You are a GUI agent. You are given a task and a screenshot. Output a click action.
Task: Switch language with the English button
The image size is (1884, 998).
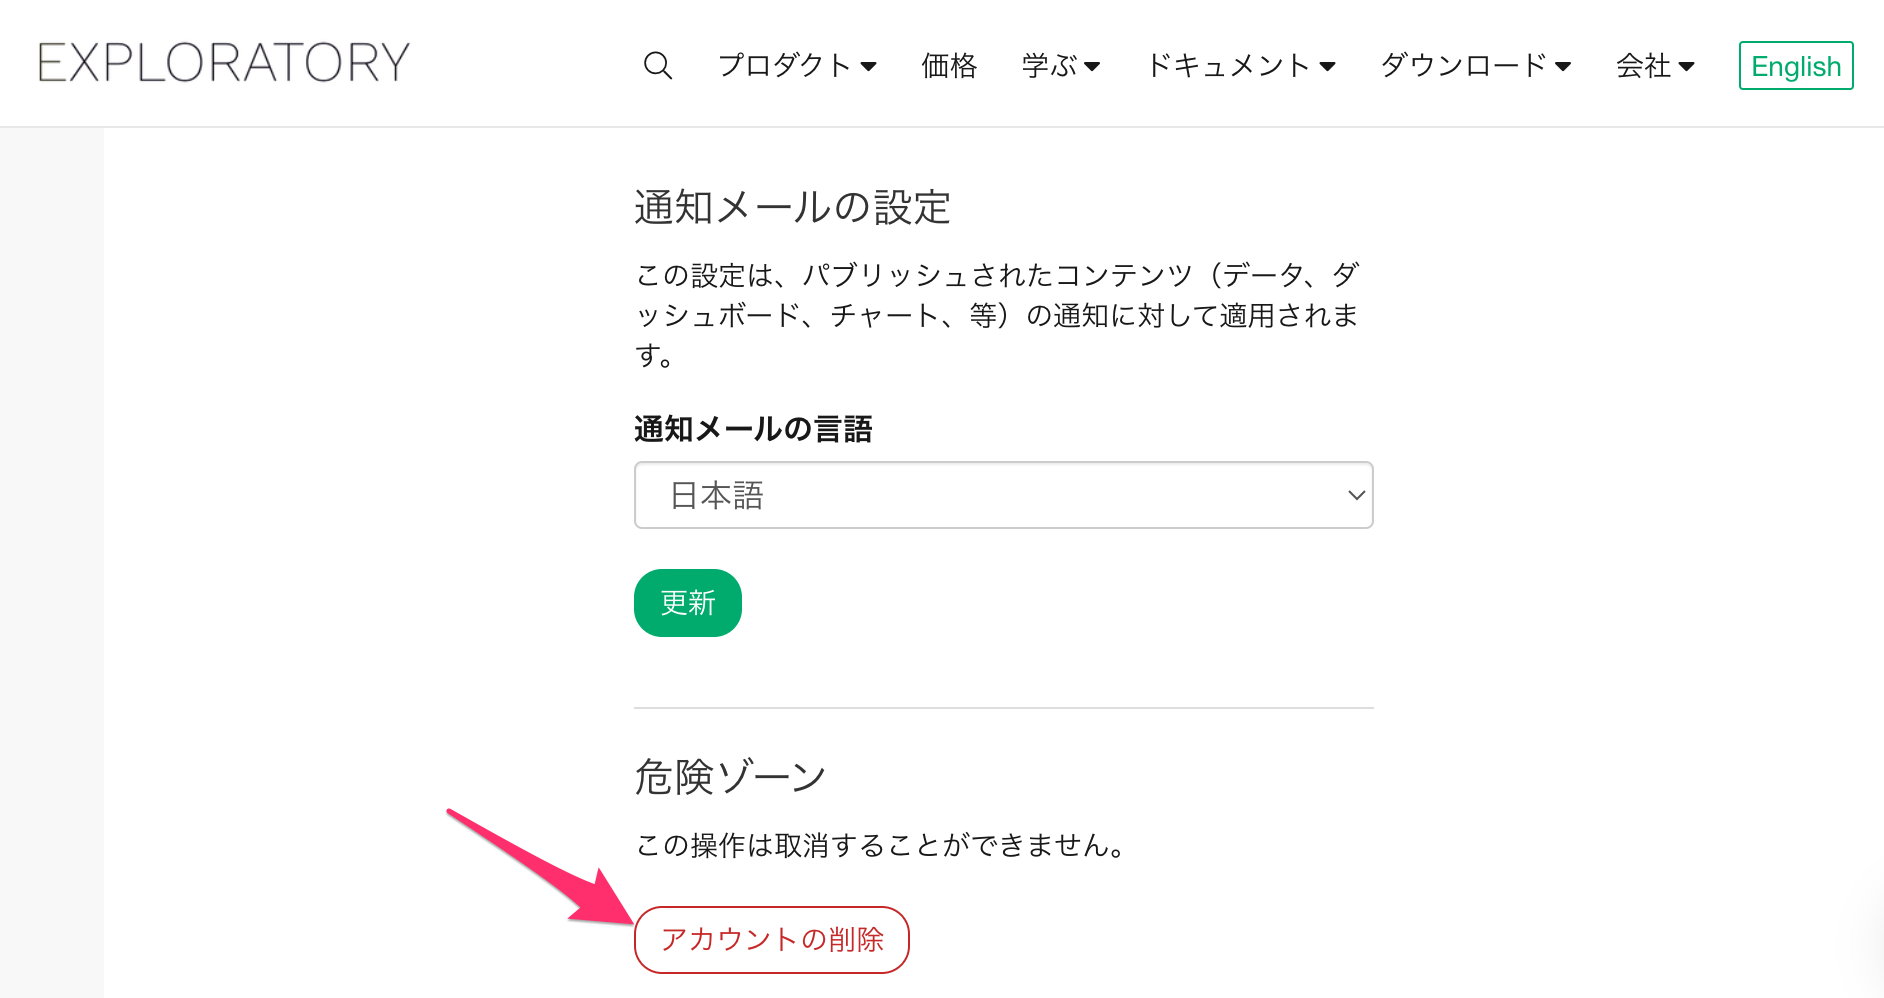(x=1796, y=66)
